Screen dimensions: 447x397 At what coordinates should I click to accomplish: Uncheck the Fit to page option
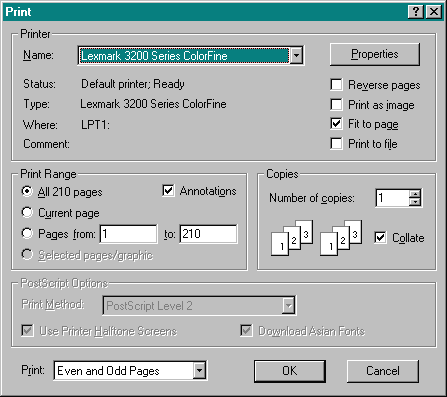tap(336, 124)
